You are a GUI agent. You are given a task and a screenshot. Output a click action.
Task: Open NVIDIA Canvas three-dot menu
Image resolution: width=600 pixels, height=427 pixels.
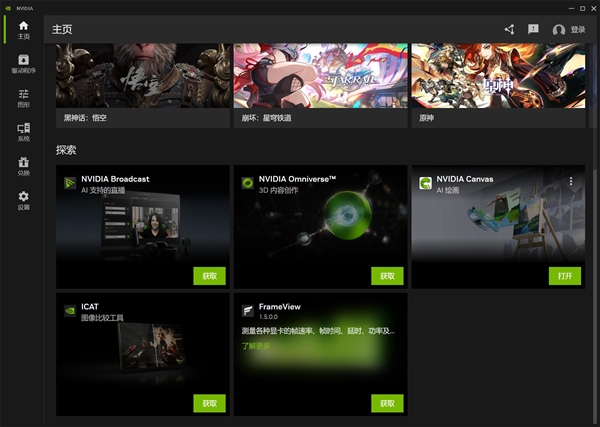point(571,181)
